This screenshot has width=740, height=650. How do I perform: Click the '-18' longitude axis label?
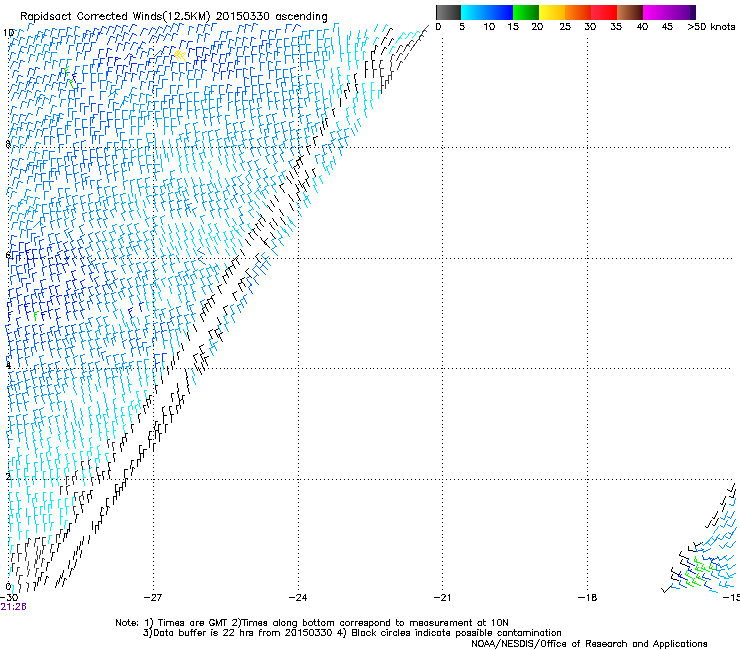pos(587,598)
